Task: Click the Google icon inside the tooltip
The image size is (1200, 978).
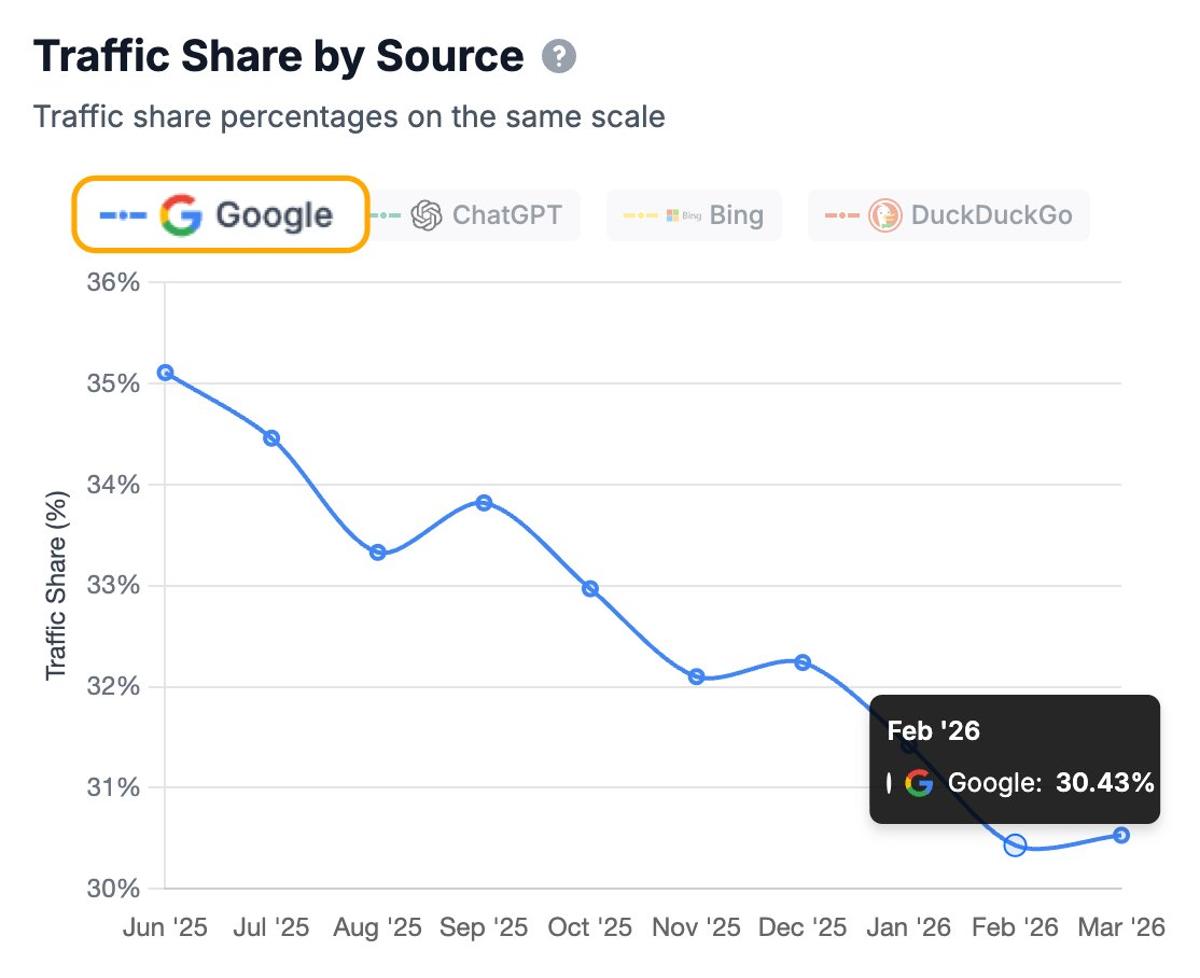Action: [919, 784]
